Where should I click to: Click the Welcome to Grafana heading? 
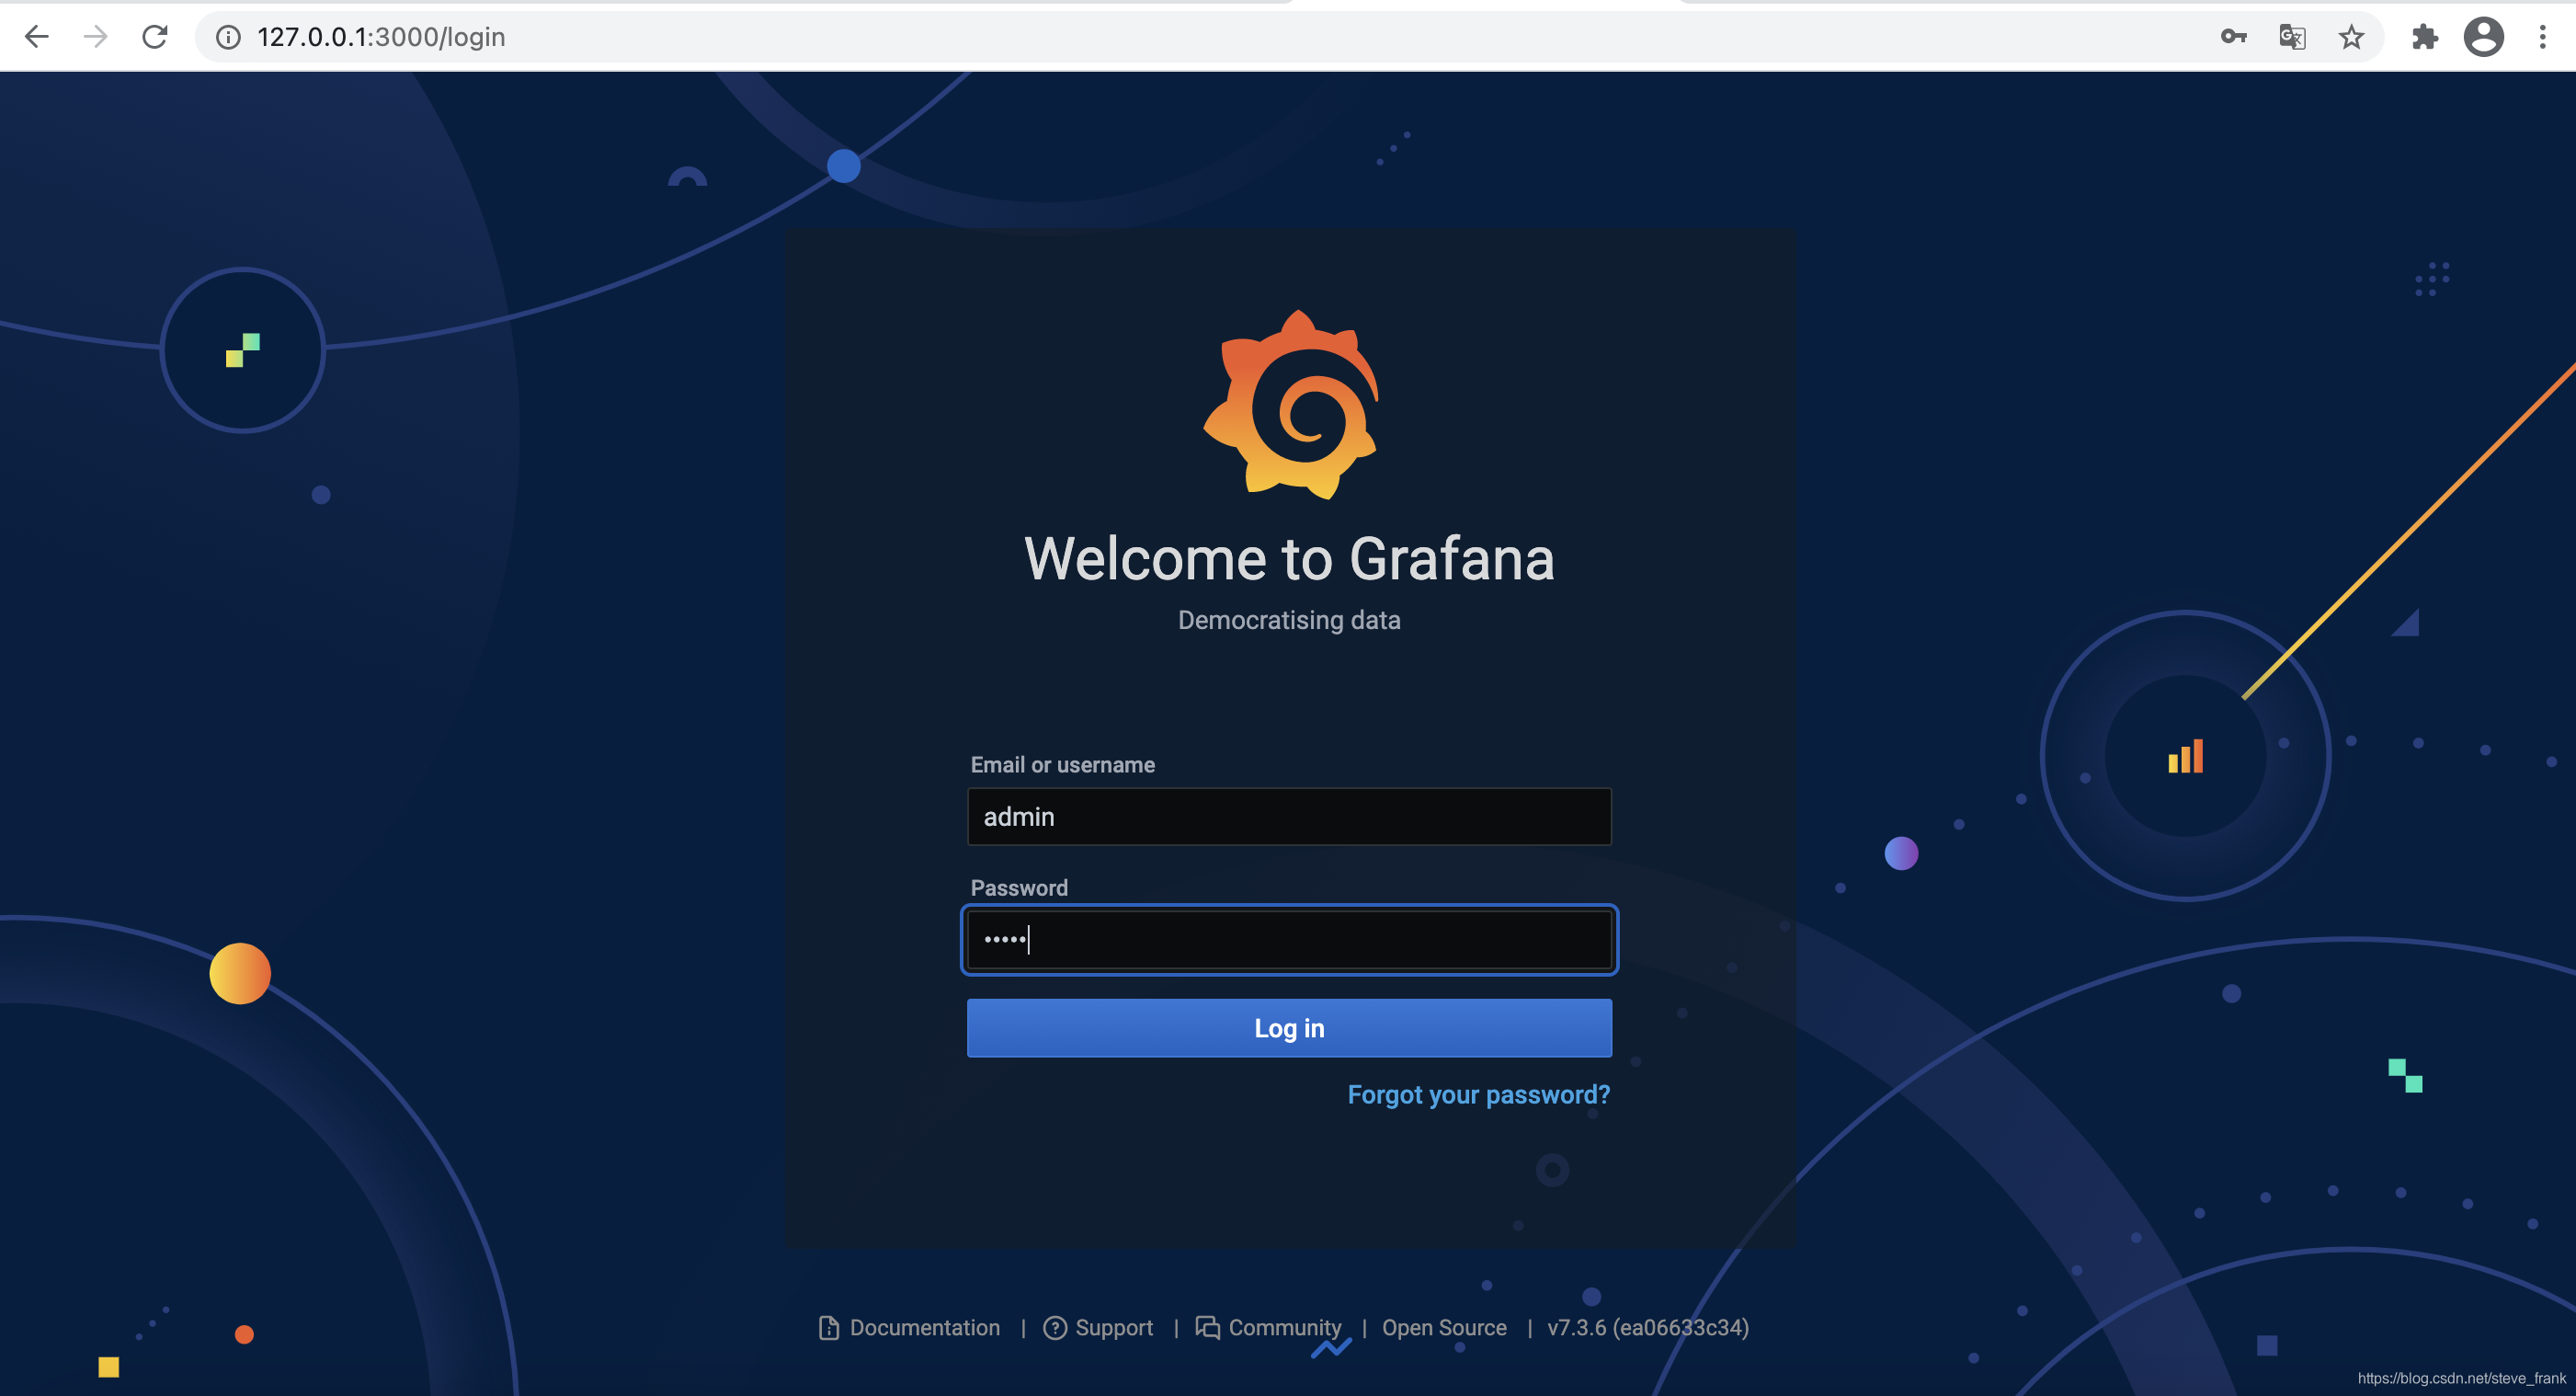[1289, 558]
